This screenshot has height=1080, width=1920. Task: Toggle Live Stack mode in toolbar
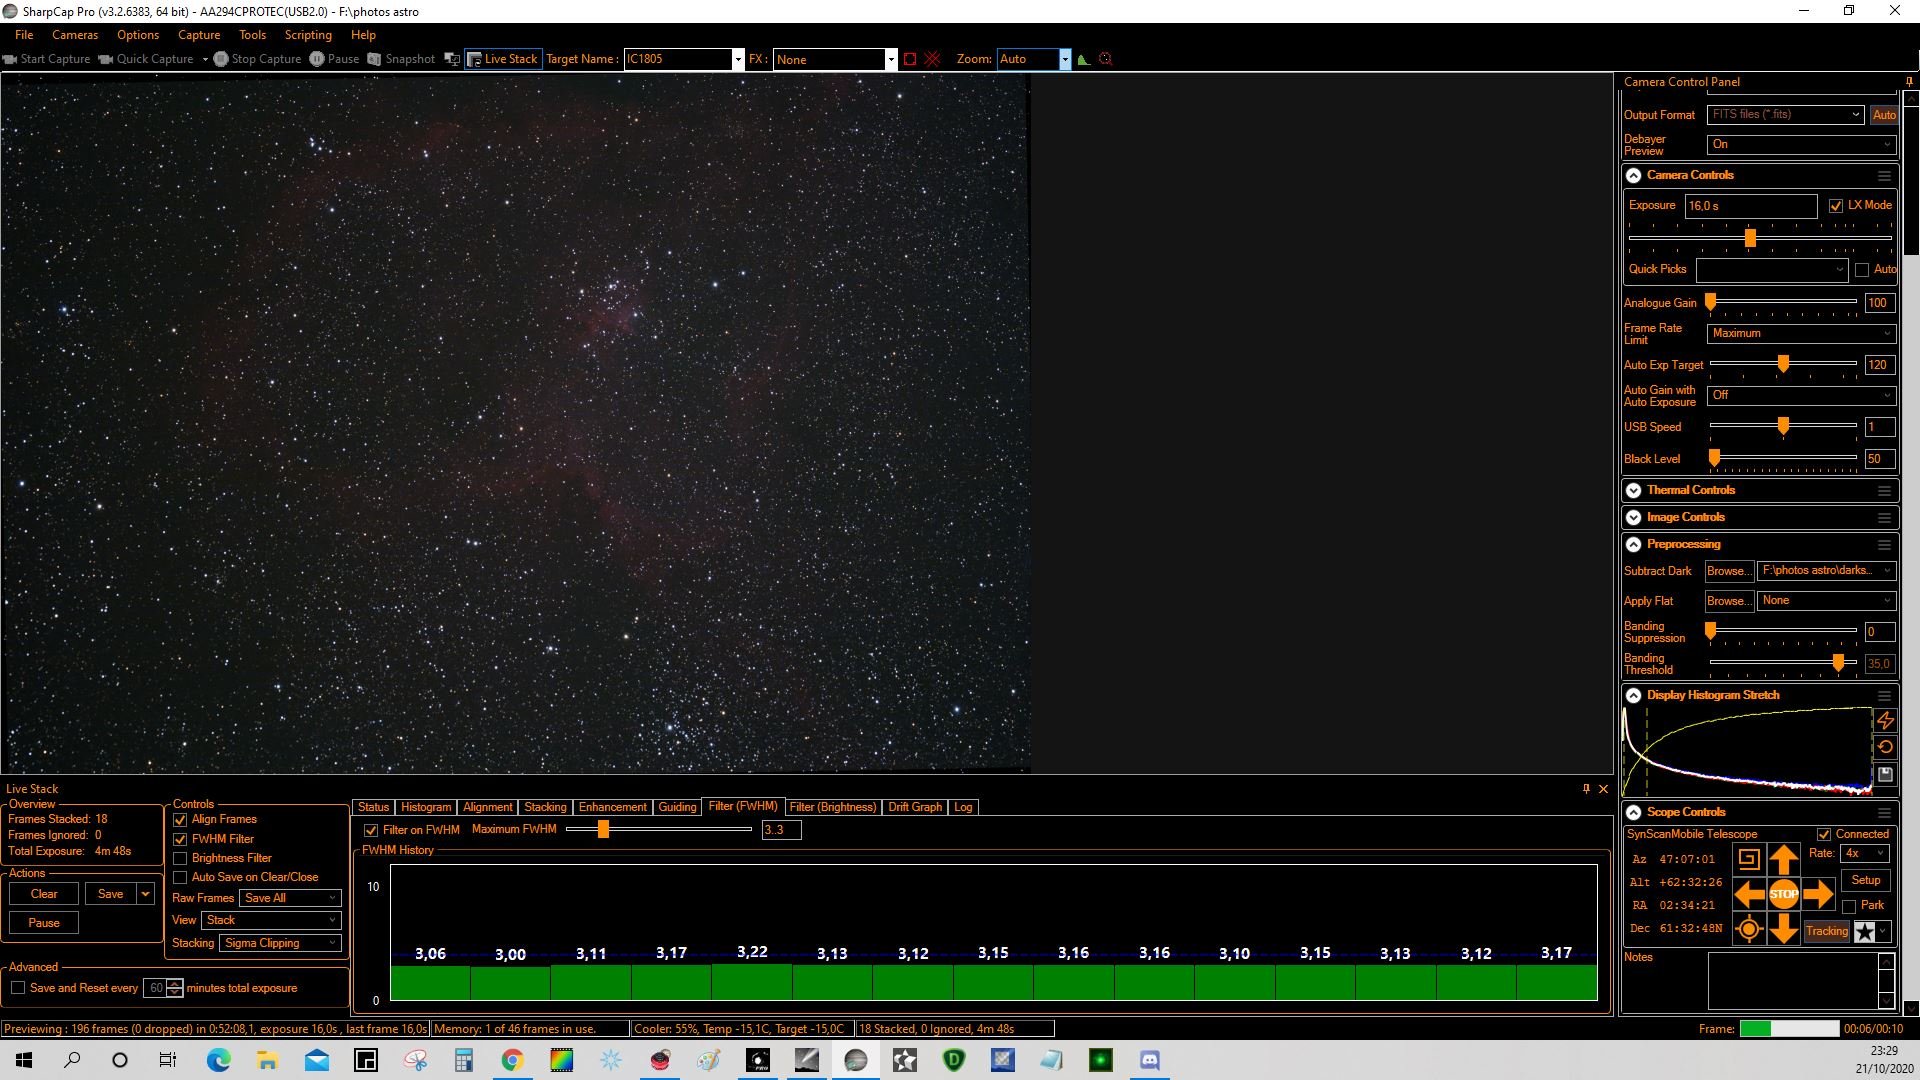pos(503,59)
